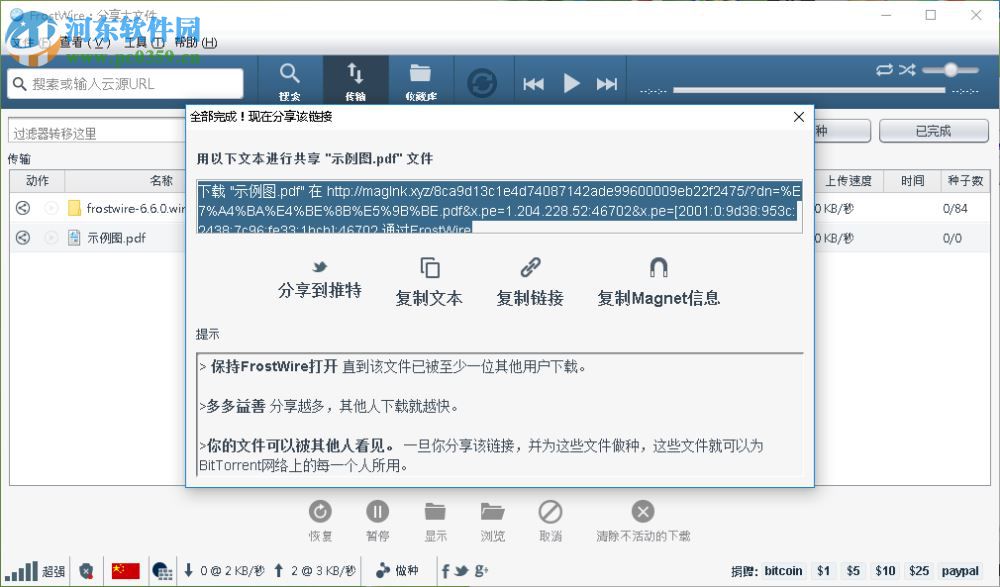This screenshot has height=587, width=1000.
Task: Adjust the volume slider
Action: [952, 70]
